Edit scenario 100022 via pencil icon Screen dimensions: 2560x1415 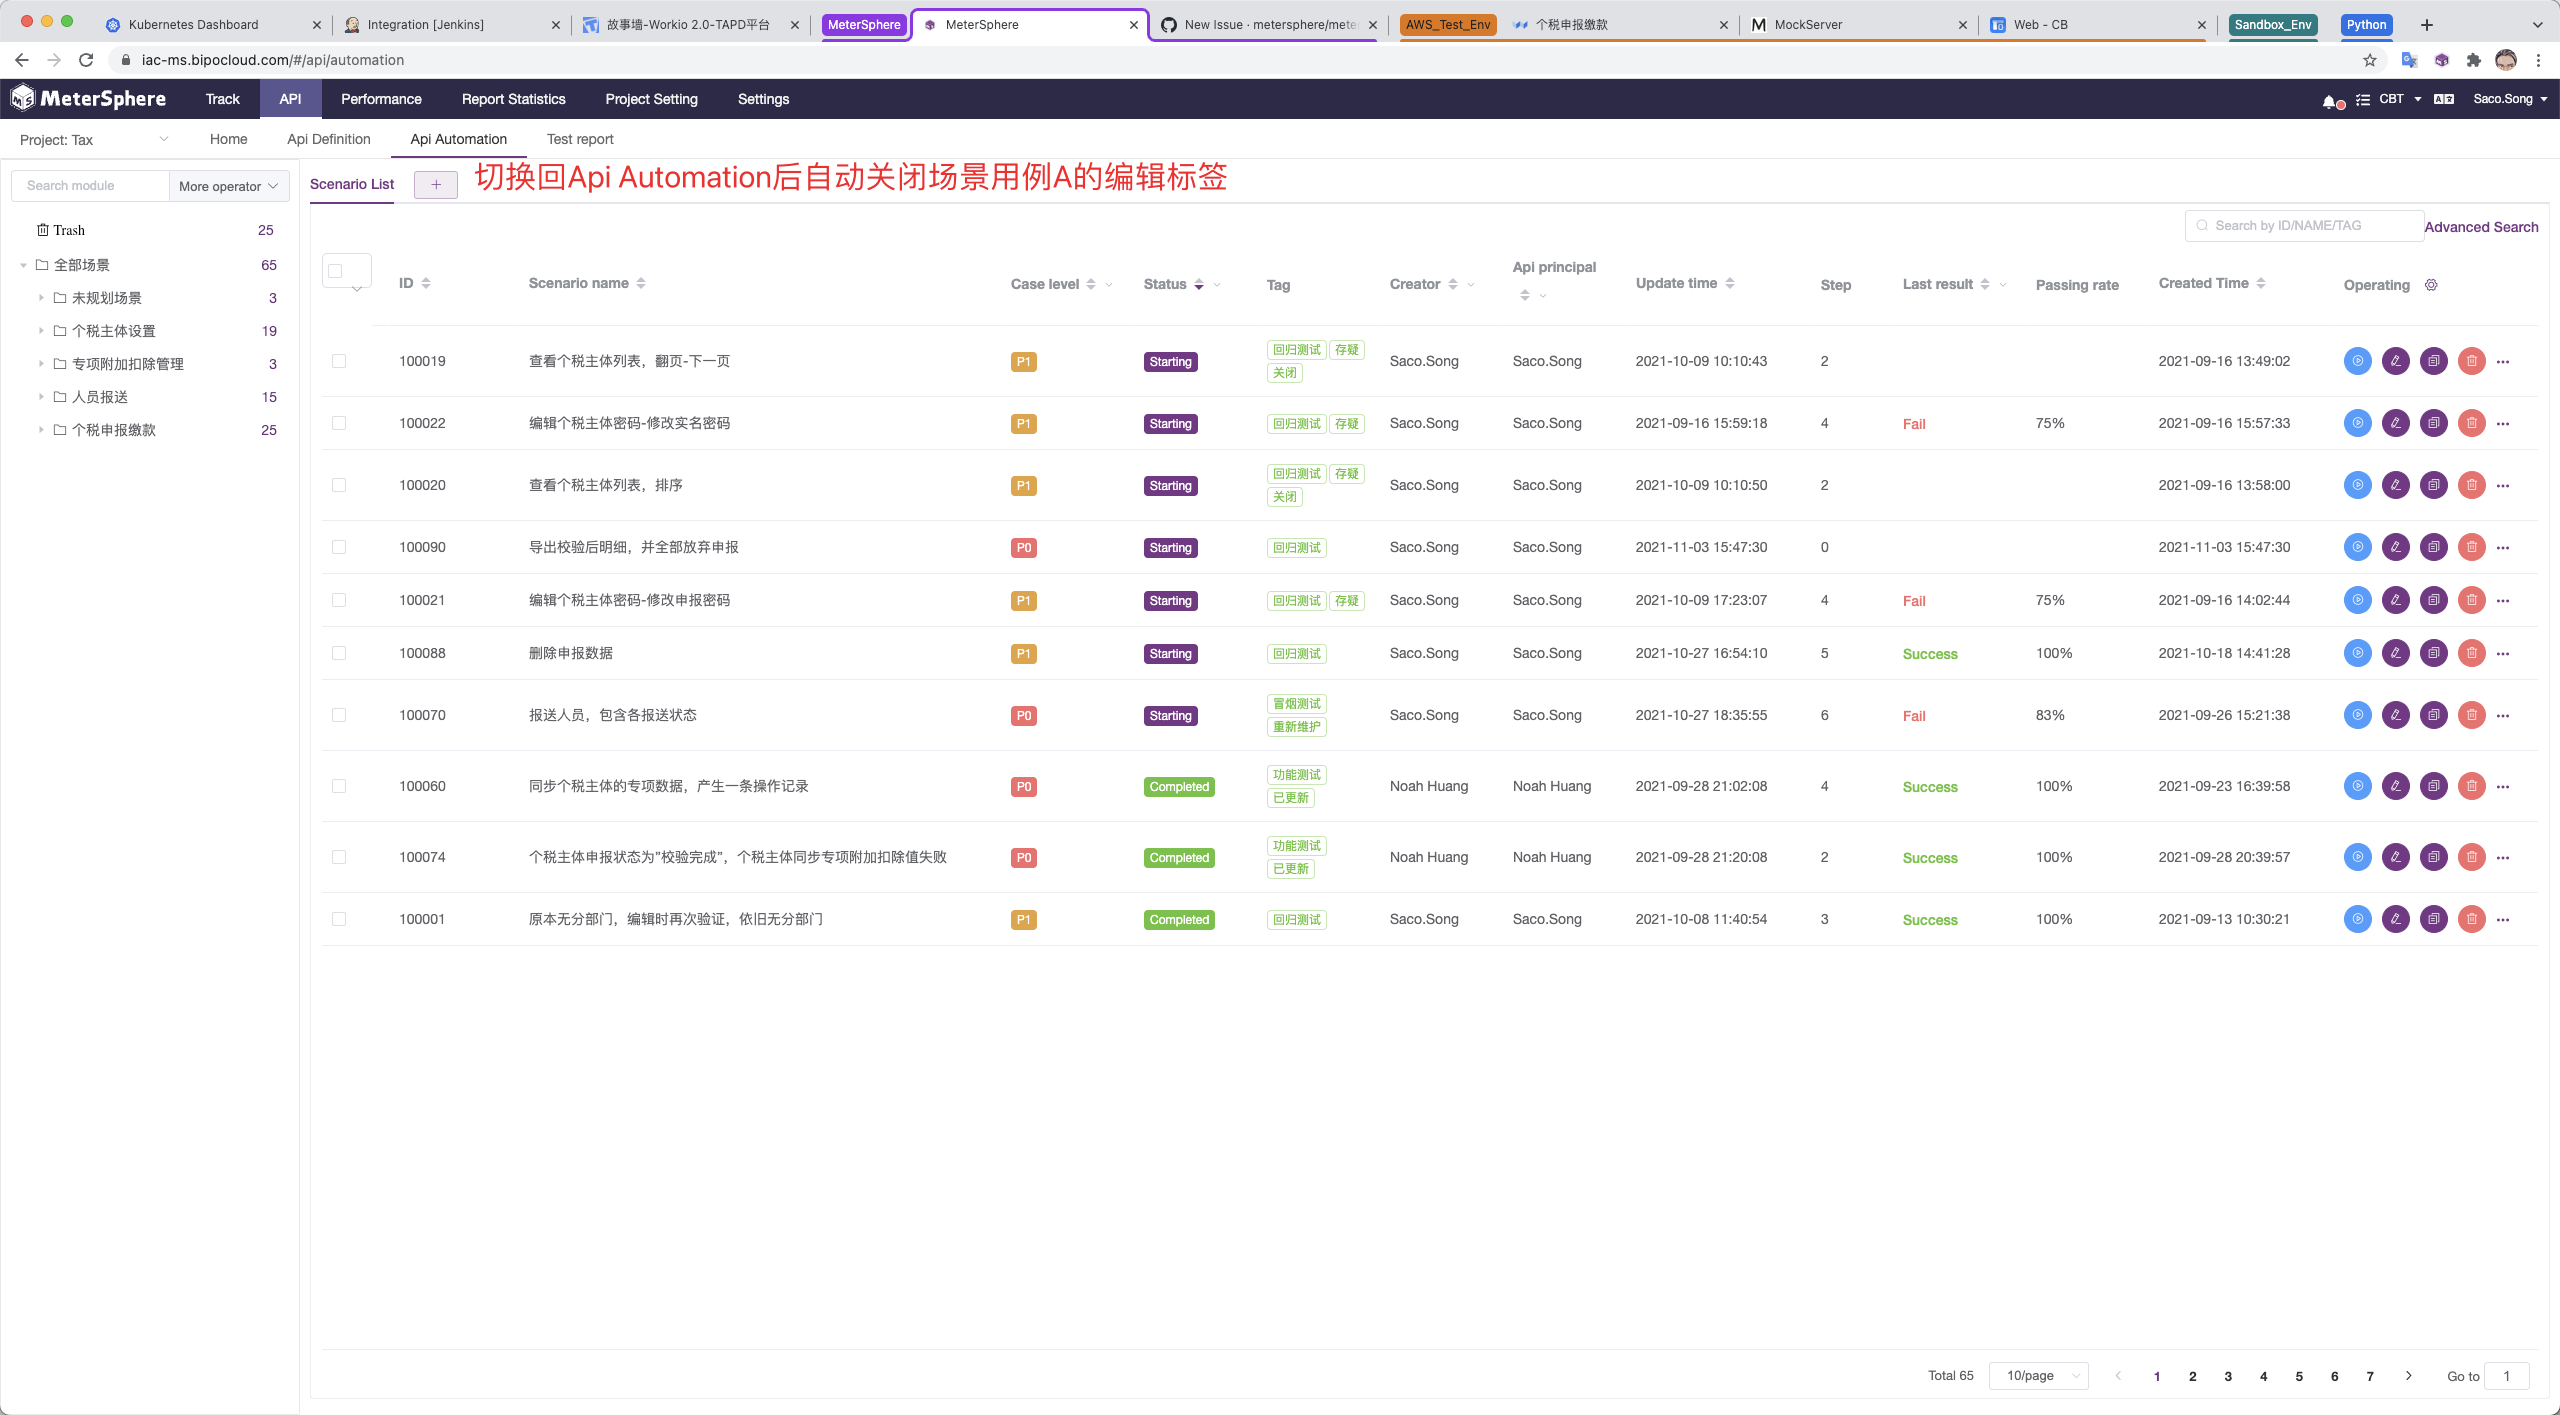(2395, 423)
